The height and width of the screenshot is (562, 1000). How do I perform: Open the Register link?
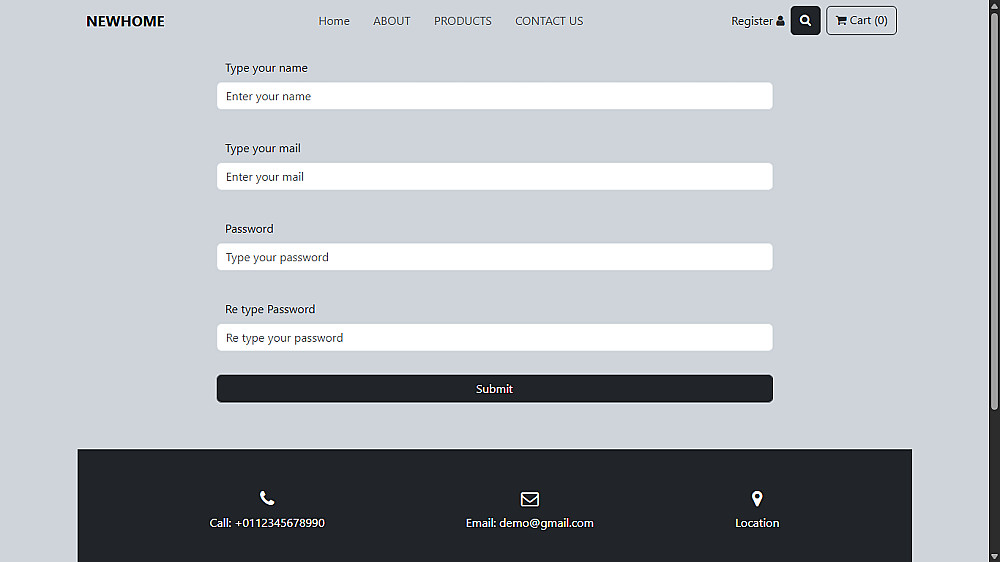coord(751,21)
